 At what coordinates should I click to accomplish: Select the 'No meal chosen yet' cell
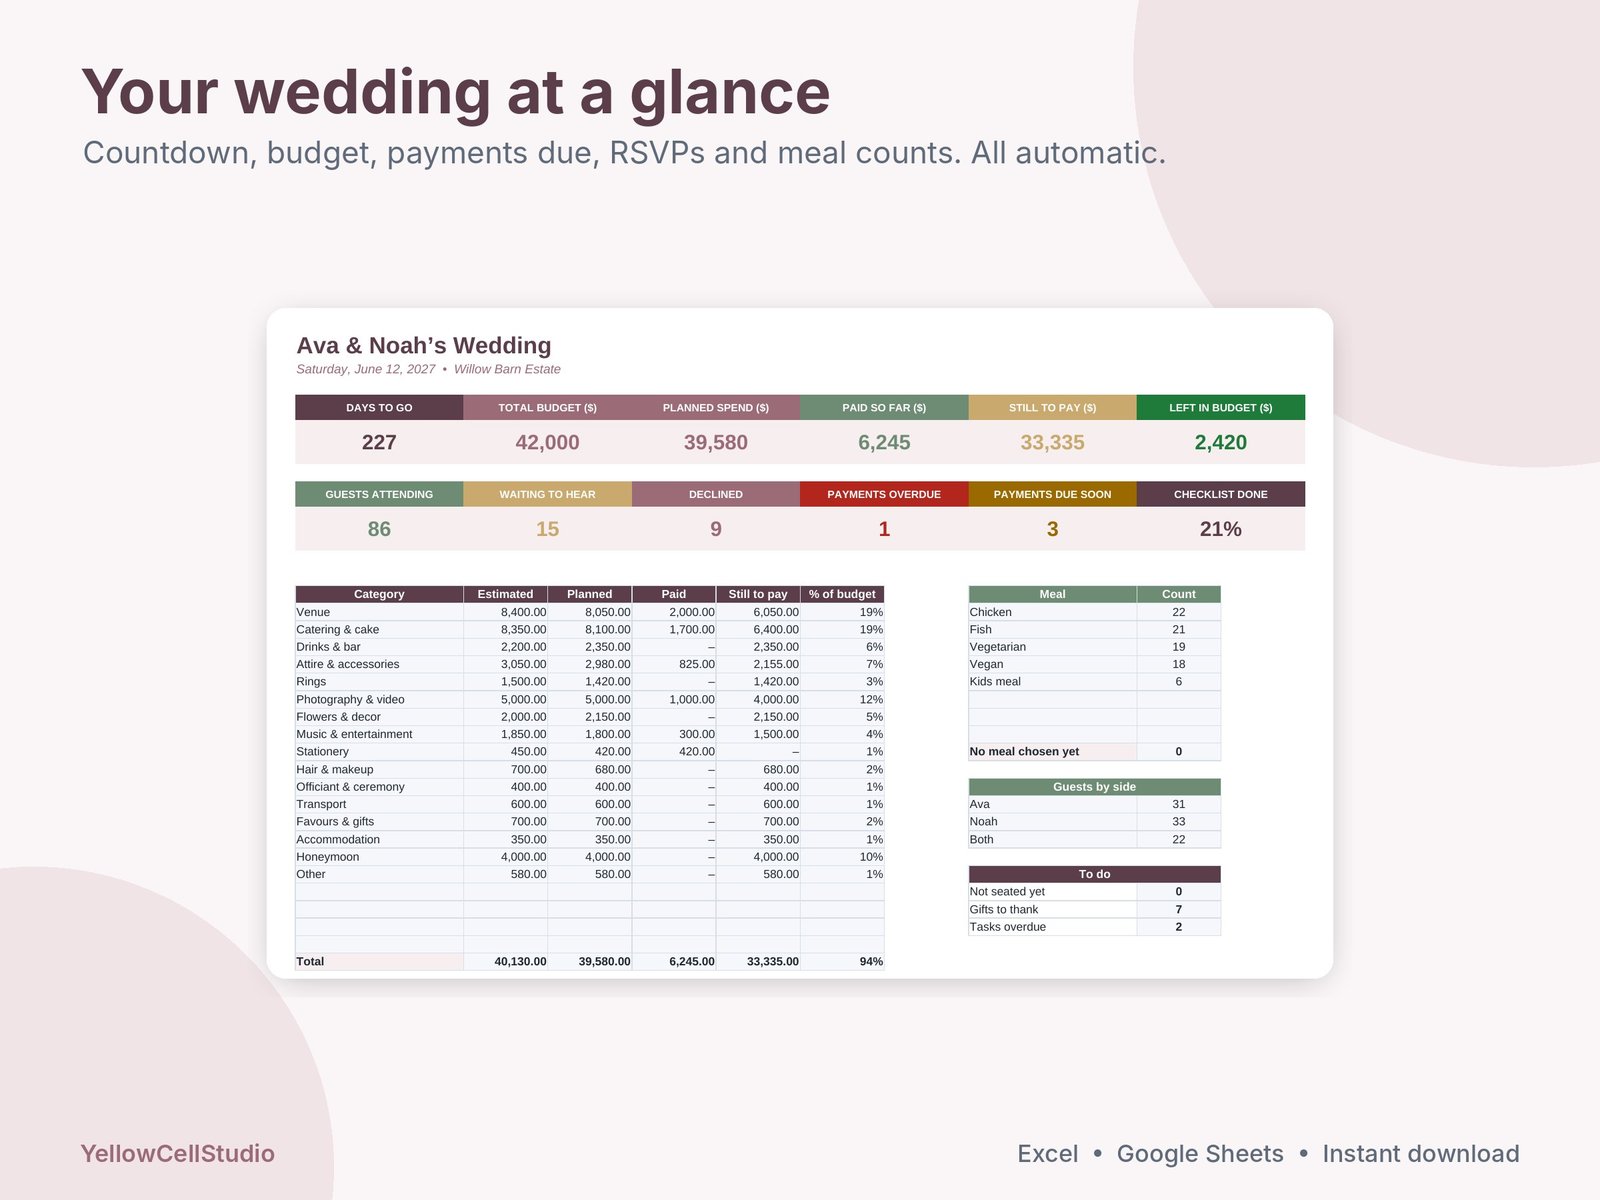click(x=1052, y=752)
